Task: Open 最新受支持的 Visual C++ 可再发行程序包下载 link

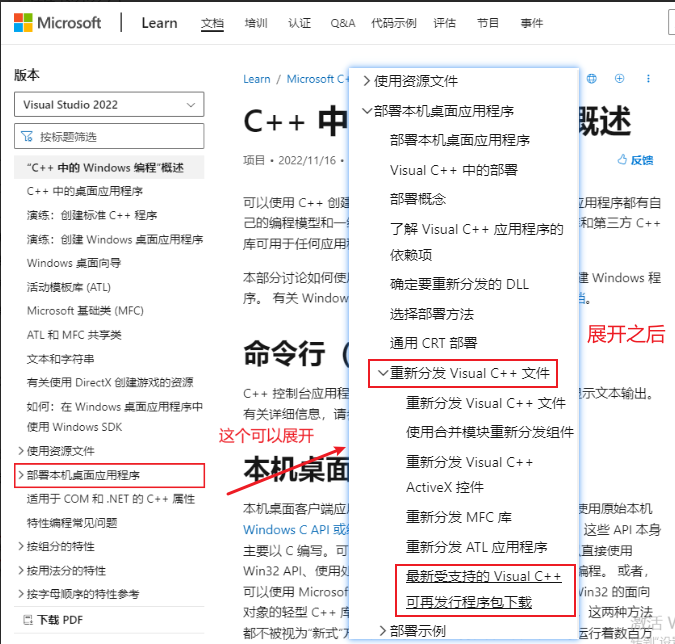Action: click(x=484, y=589)
